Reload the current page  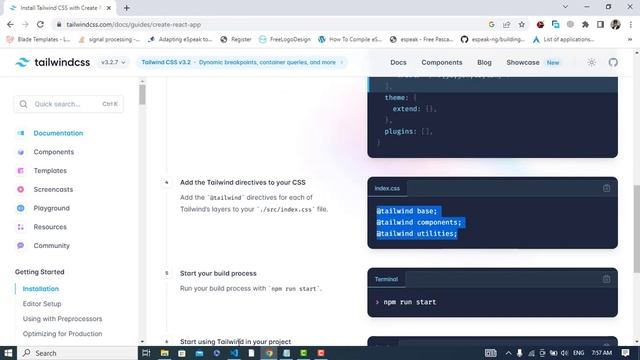click(40, 24)
